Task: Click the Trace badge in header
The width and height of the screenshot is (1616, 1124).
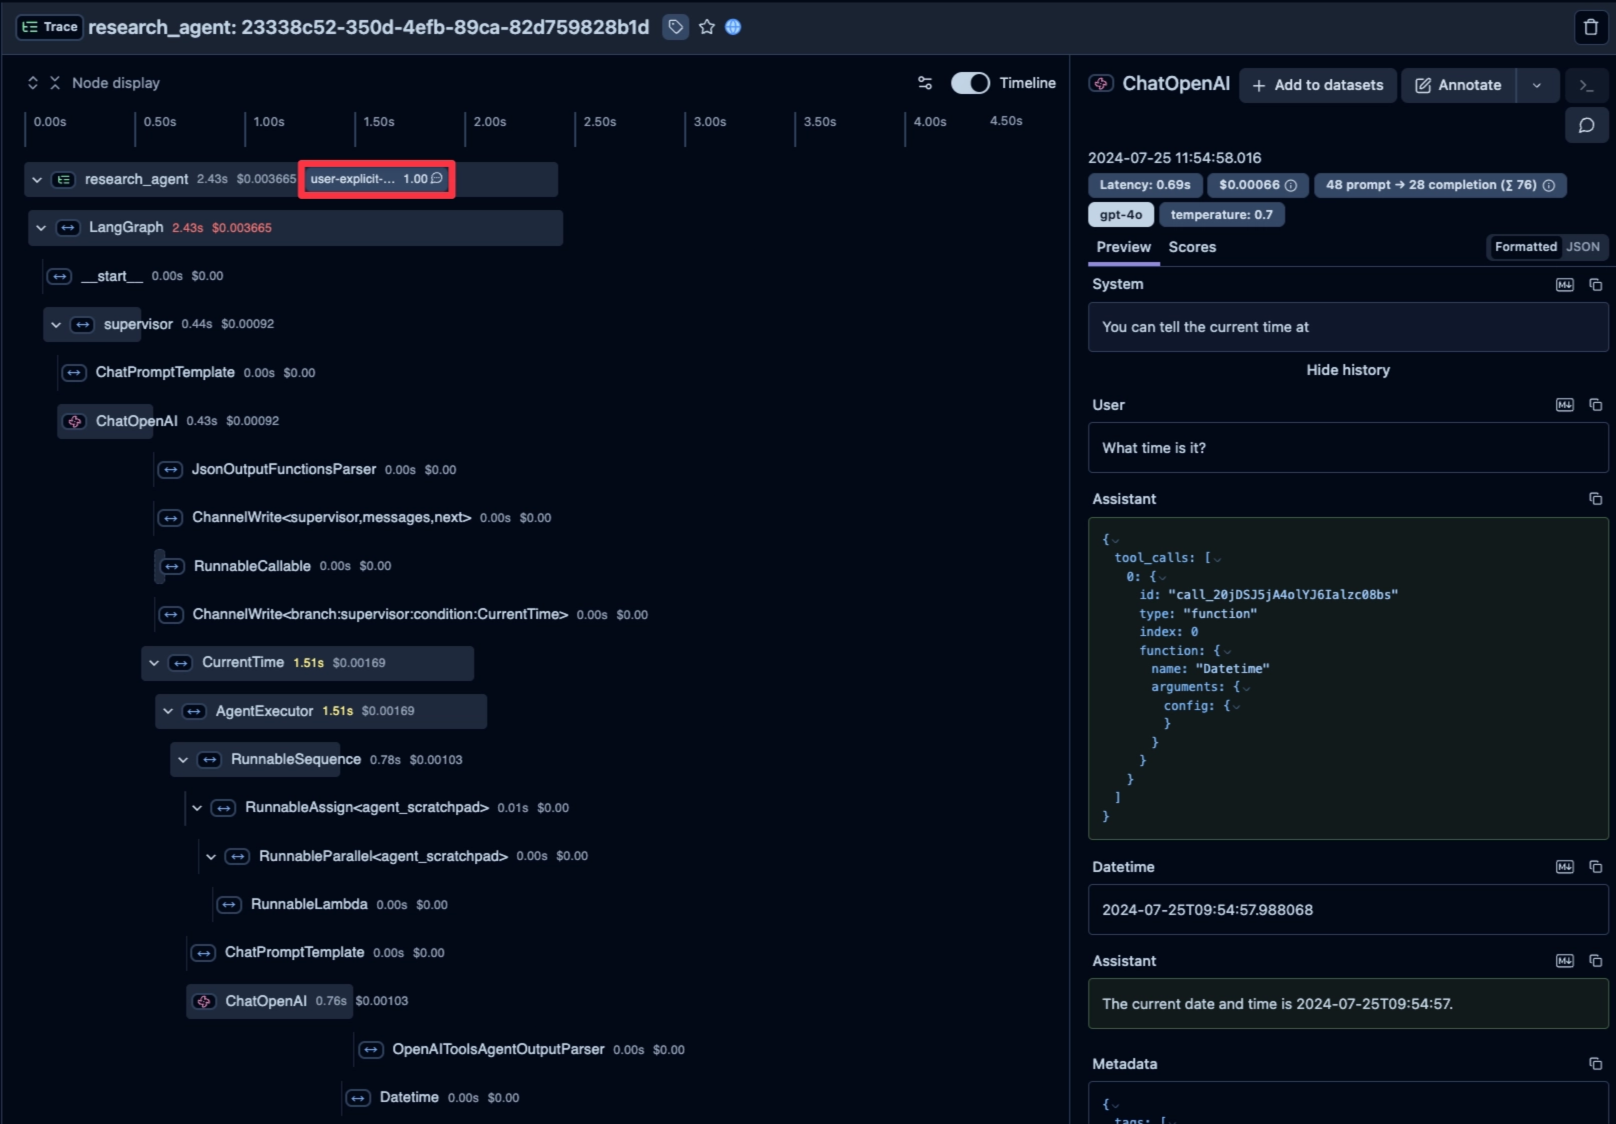Action: pyautogui.click(x=50, y=27)
